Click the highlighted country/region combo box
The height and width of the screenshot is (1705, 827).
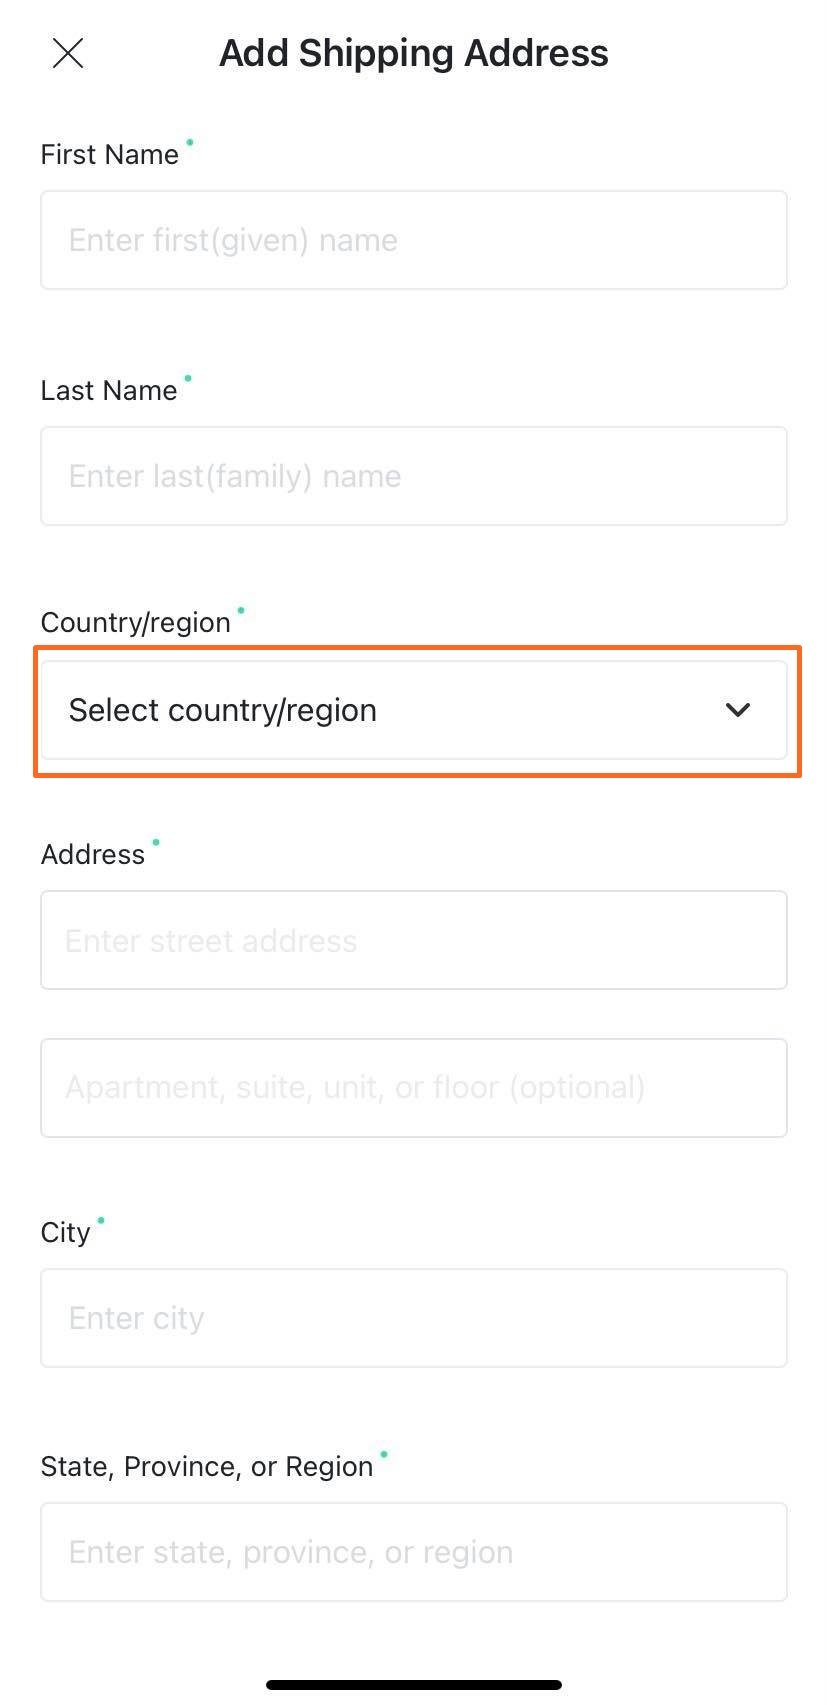pyautogui.click(x=413, y=710)
